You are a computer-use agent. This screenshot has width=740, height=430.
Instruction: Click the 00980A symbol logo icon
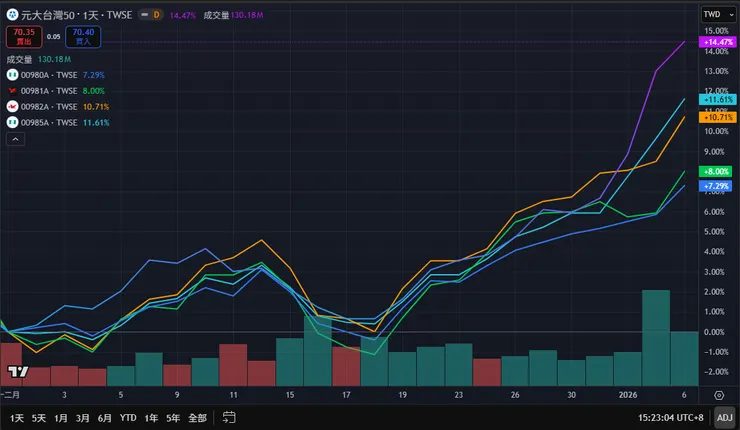point(12,75)
